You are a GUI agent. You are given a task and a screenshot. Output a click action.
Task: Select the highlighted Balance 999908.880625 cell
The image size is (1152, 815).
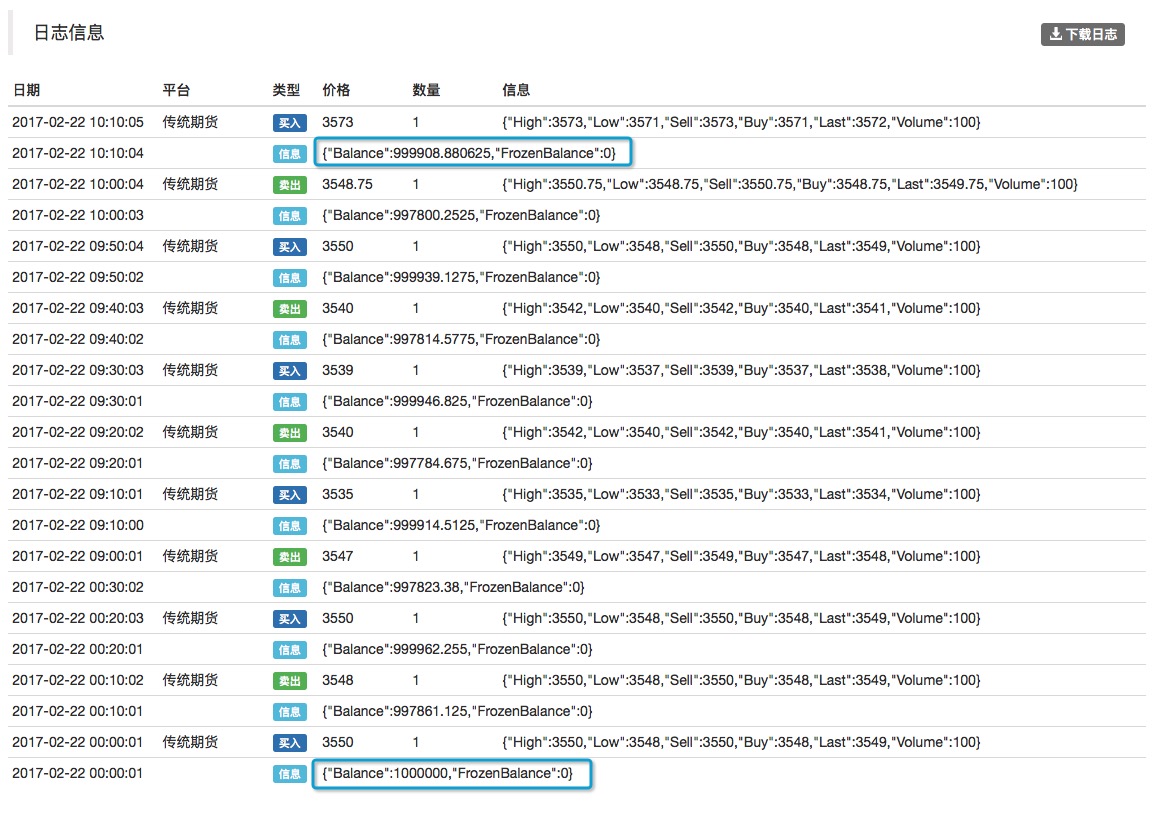pos(476,153)
